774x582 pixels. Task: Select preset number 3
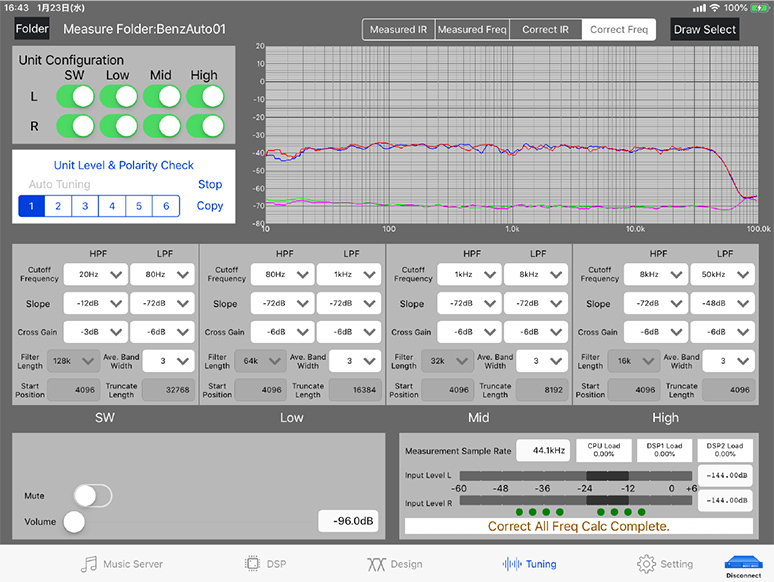pos(85,207)
